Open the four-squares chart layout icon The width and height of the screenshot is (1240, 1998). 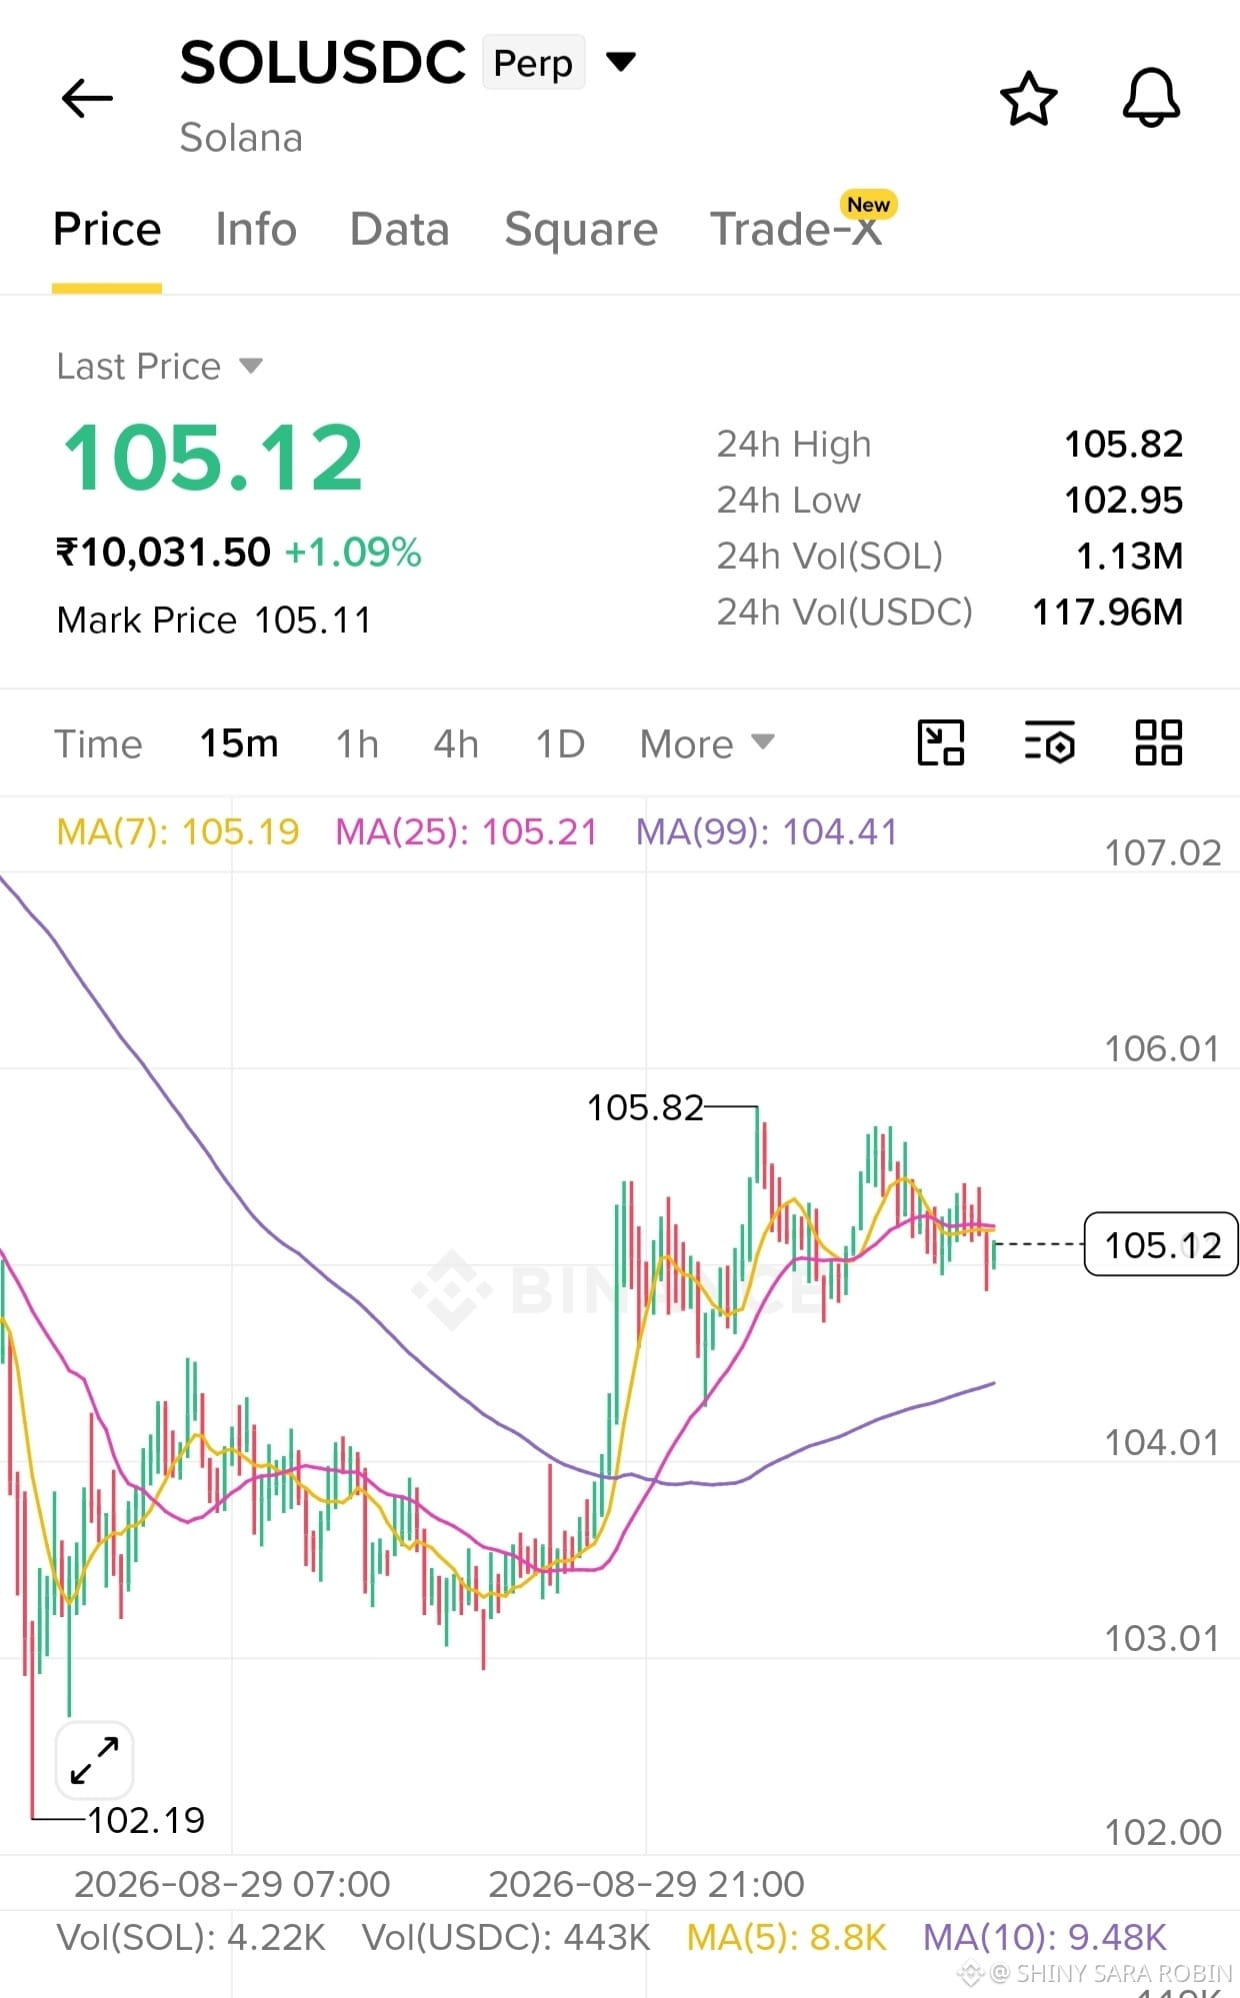pos(1159,743)
